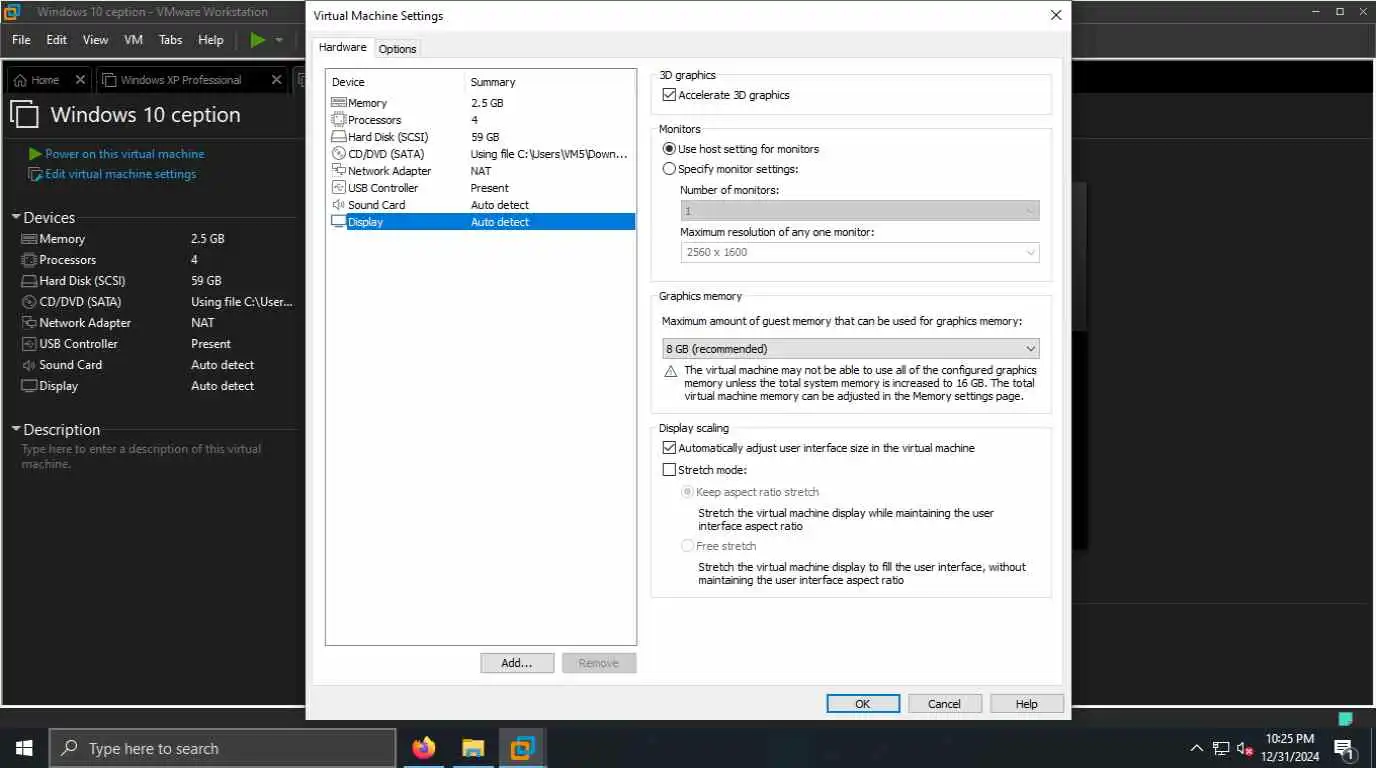Screen dimensions: 1376x768
Task: Click Network Adapter icon in main Devices panel
Action: click(x=29, y=323)
